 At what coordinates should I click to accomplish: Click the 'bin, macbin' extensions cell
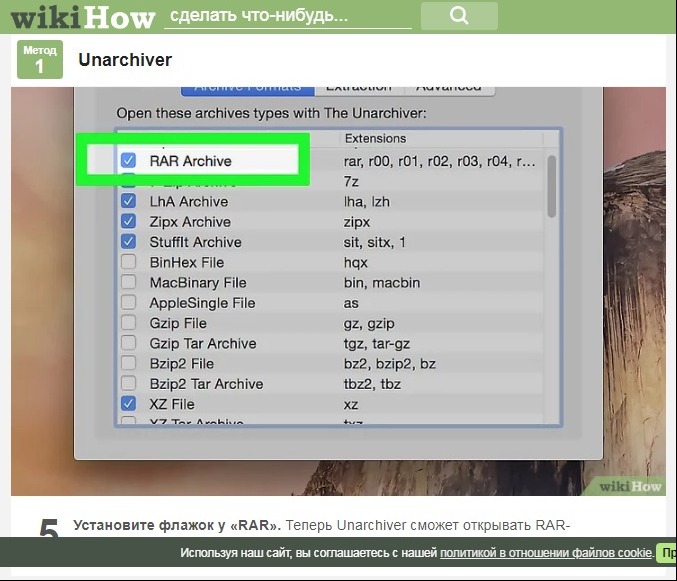(x=382, y=283)
